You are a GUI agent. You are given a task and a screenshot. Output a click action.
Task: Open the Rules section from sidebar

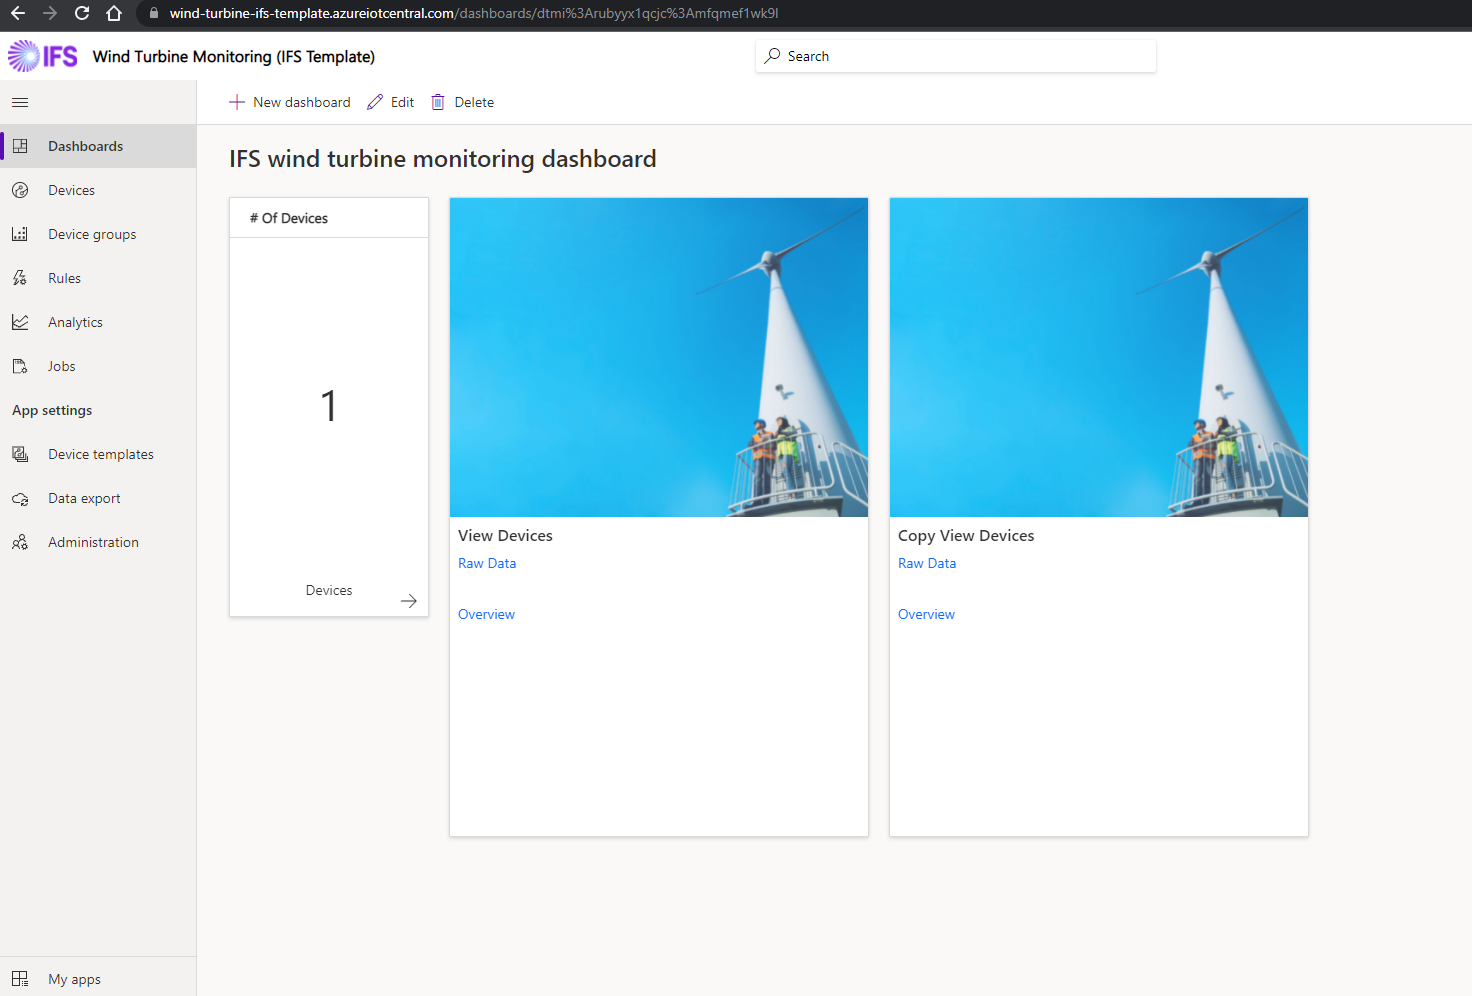20,278
